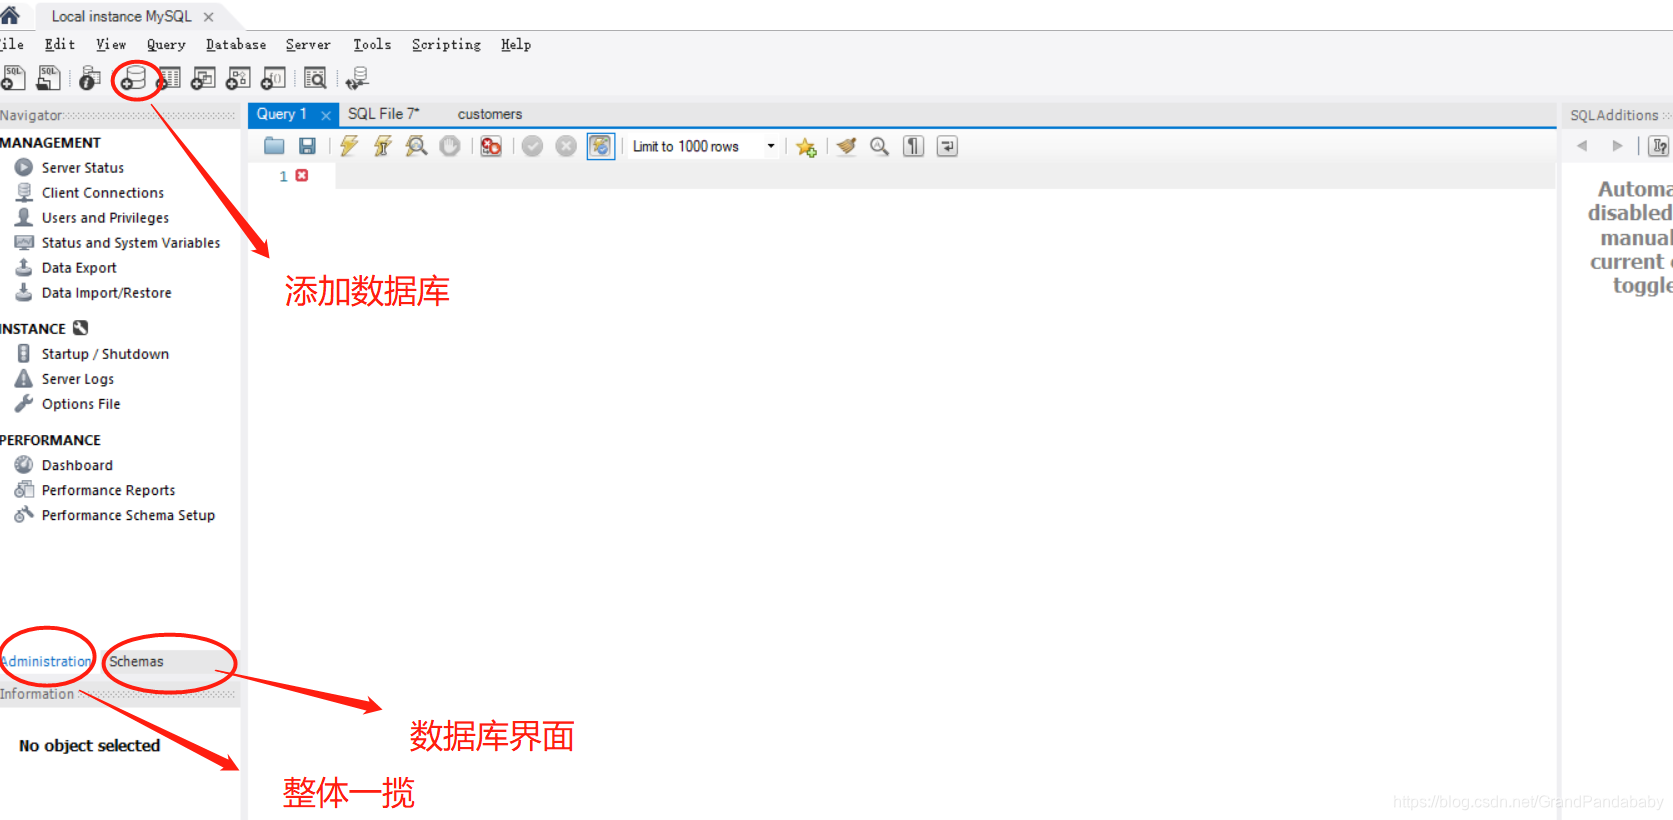Stop the running query hand icon
The image size is (1673, 820).
[450, 146]
